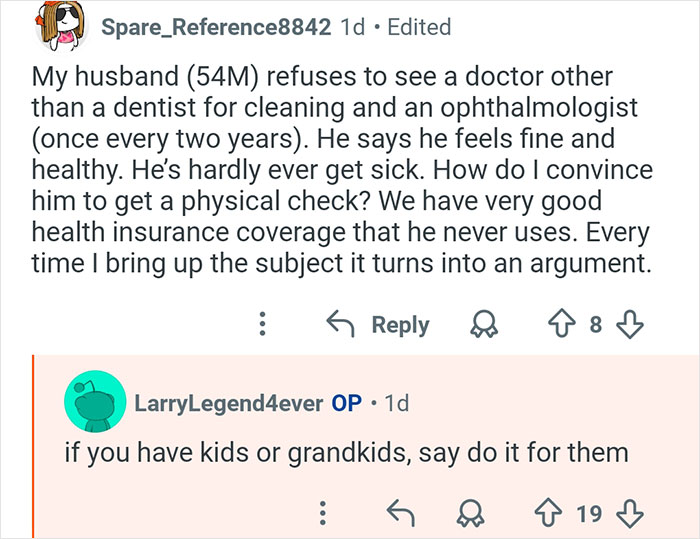Viewport: 700px width, 539px height.
Task: Click the OP badge label
Action: coord(346,404)
